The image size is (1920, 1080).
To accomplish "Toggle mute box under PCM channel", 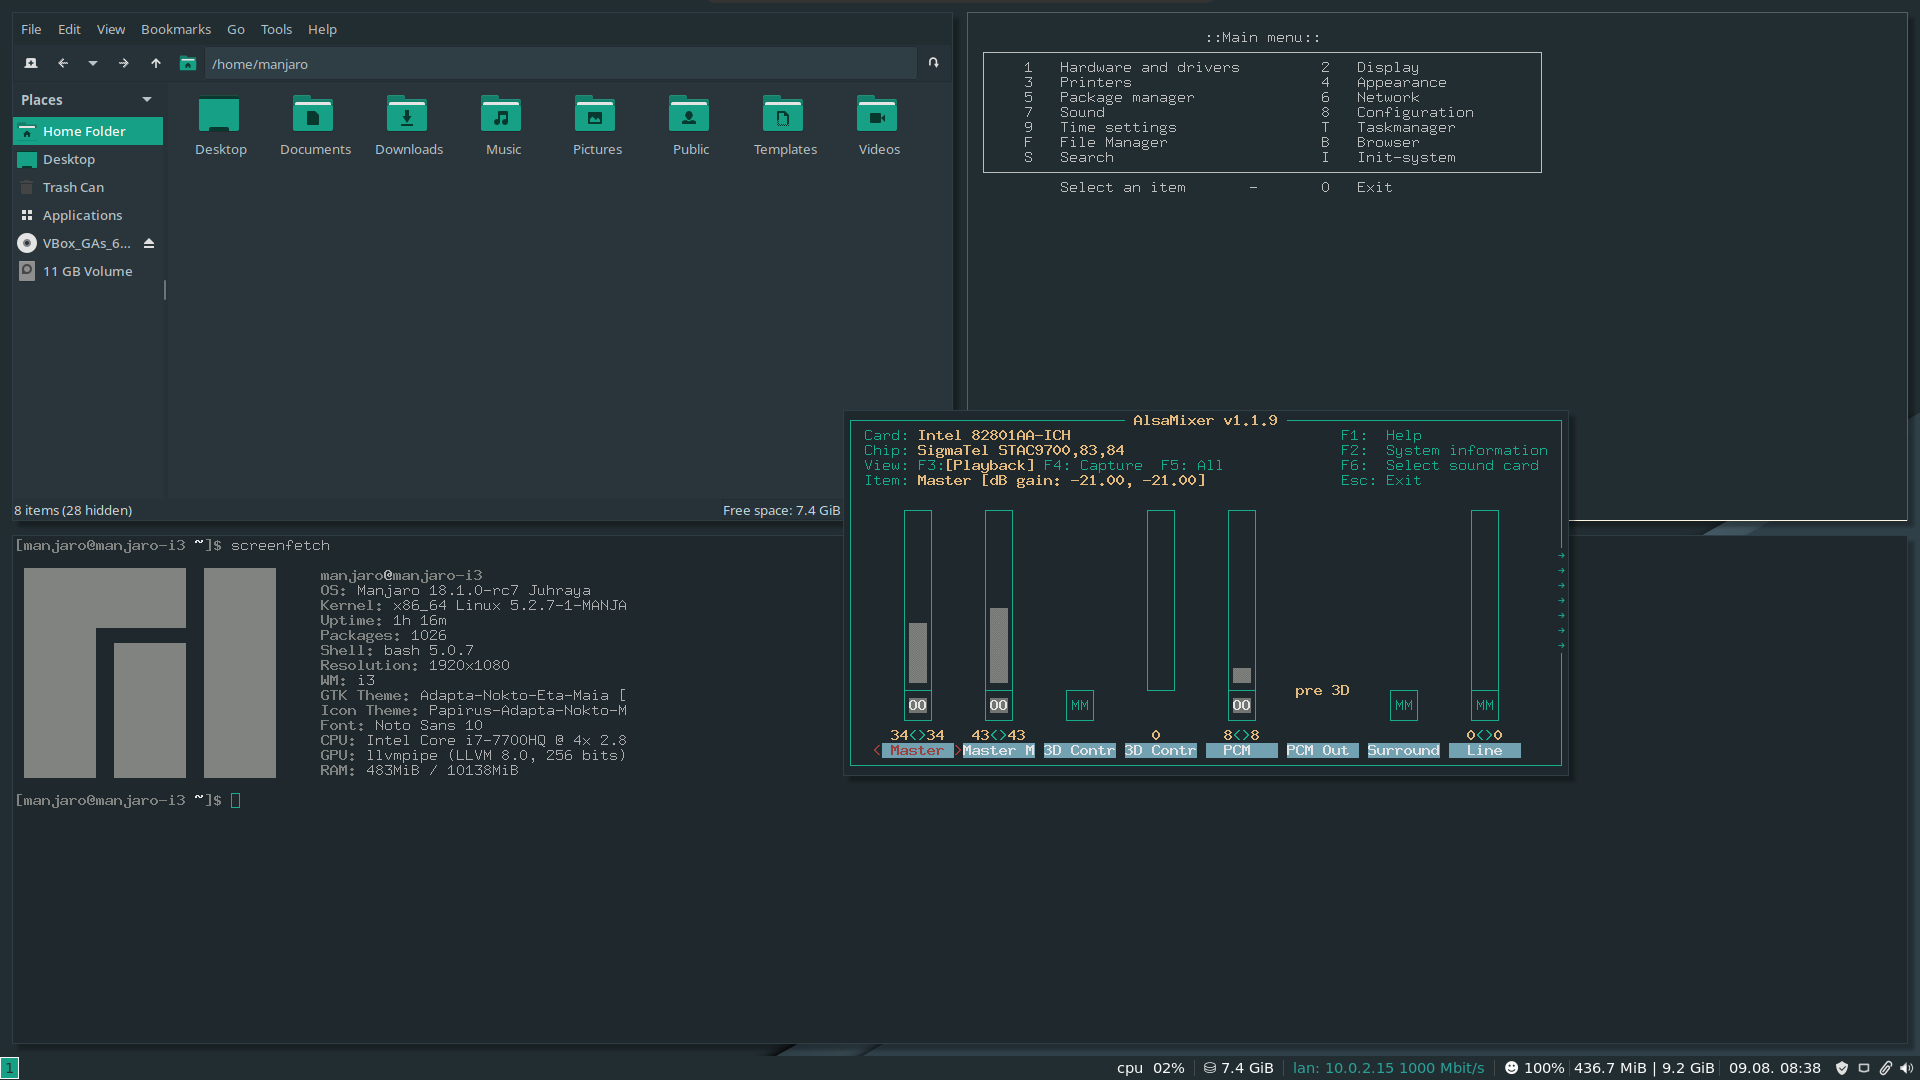I will tap(1241, 705).
